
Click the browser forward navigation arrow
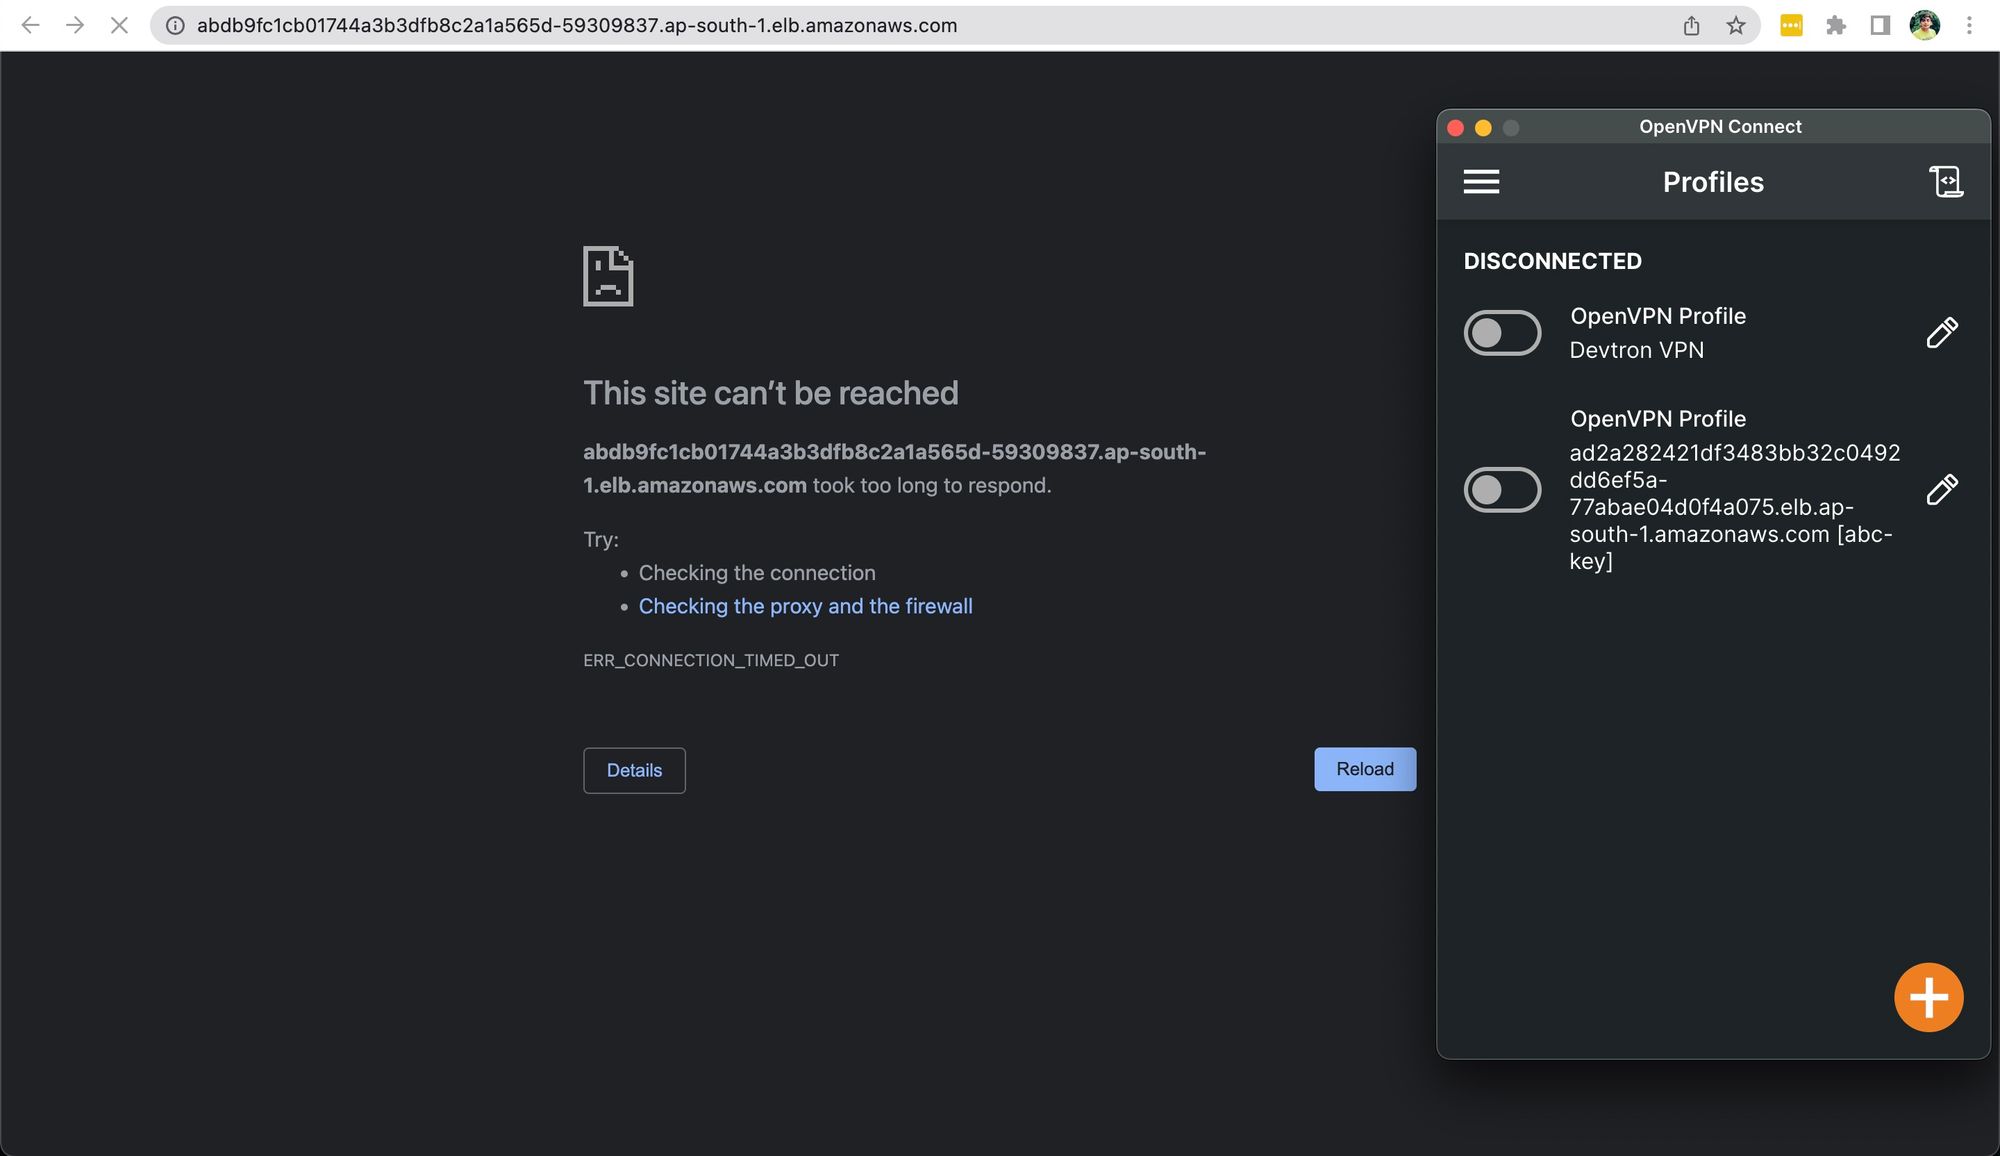(72, 25)
